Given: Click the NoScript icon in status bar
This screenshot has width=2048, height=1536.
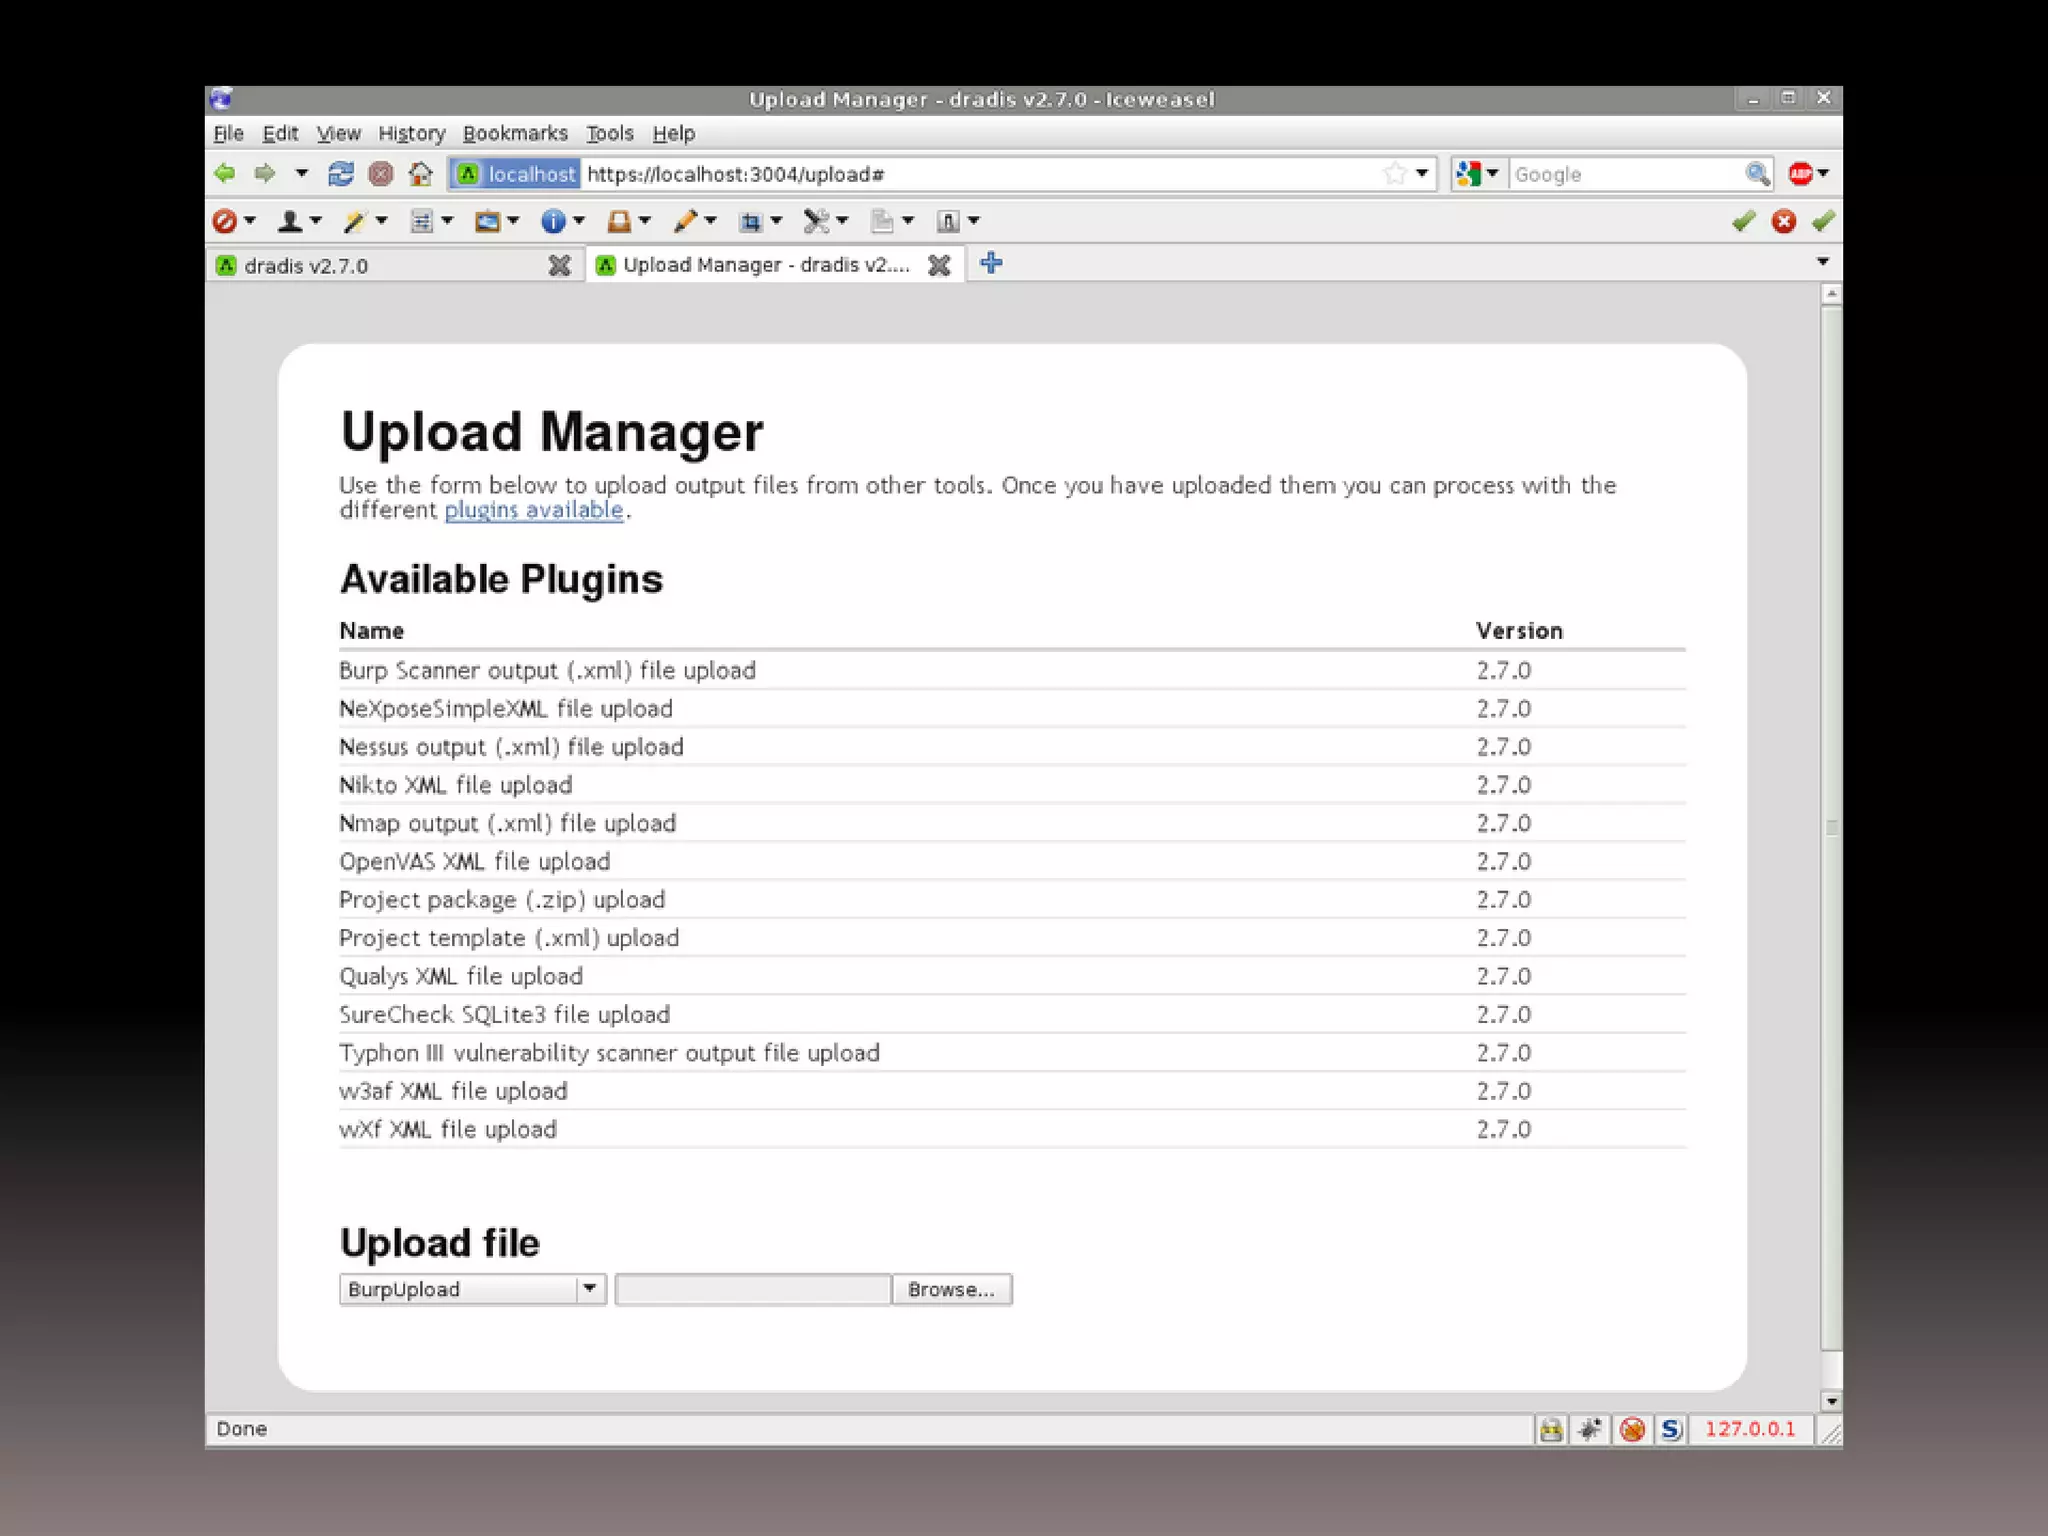Looking at the screenshot, I should (1671, 1429).
